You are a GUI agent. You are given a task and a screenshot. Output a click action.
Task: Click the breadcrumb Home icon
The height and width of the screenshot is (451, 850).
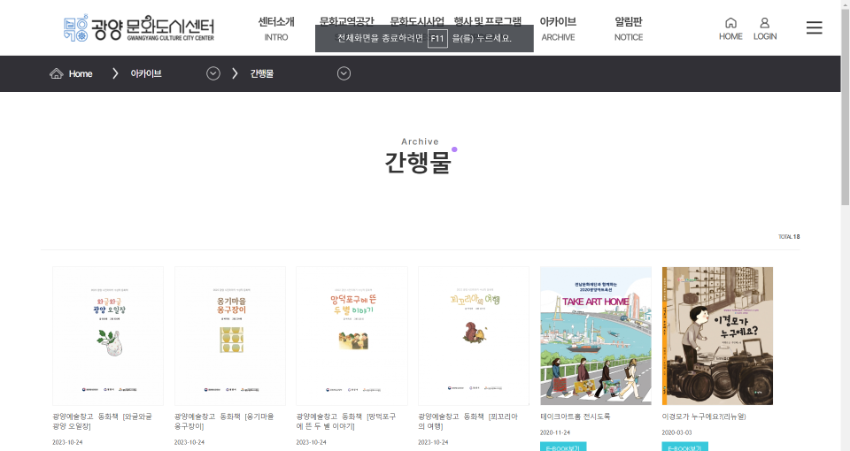pyautogui.click(x=57, y=74)
